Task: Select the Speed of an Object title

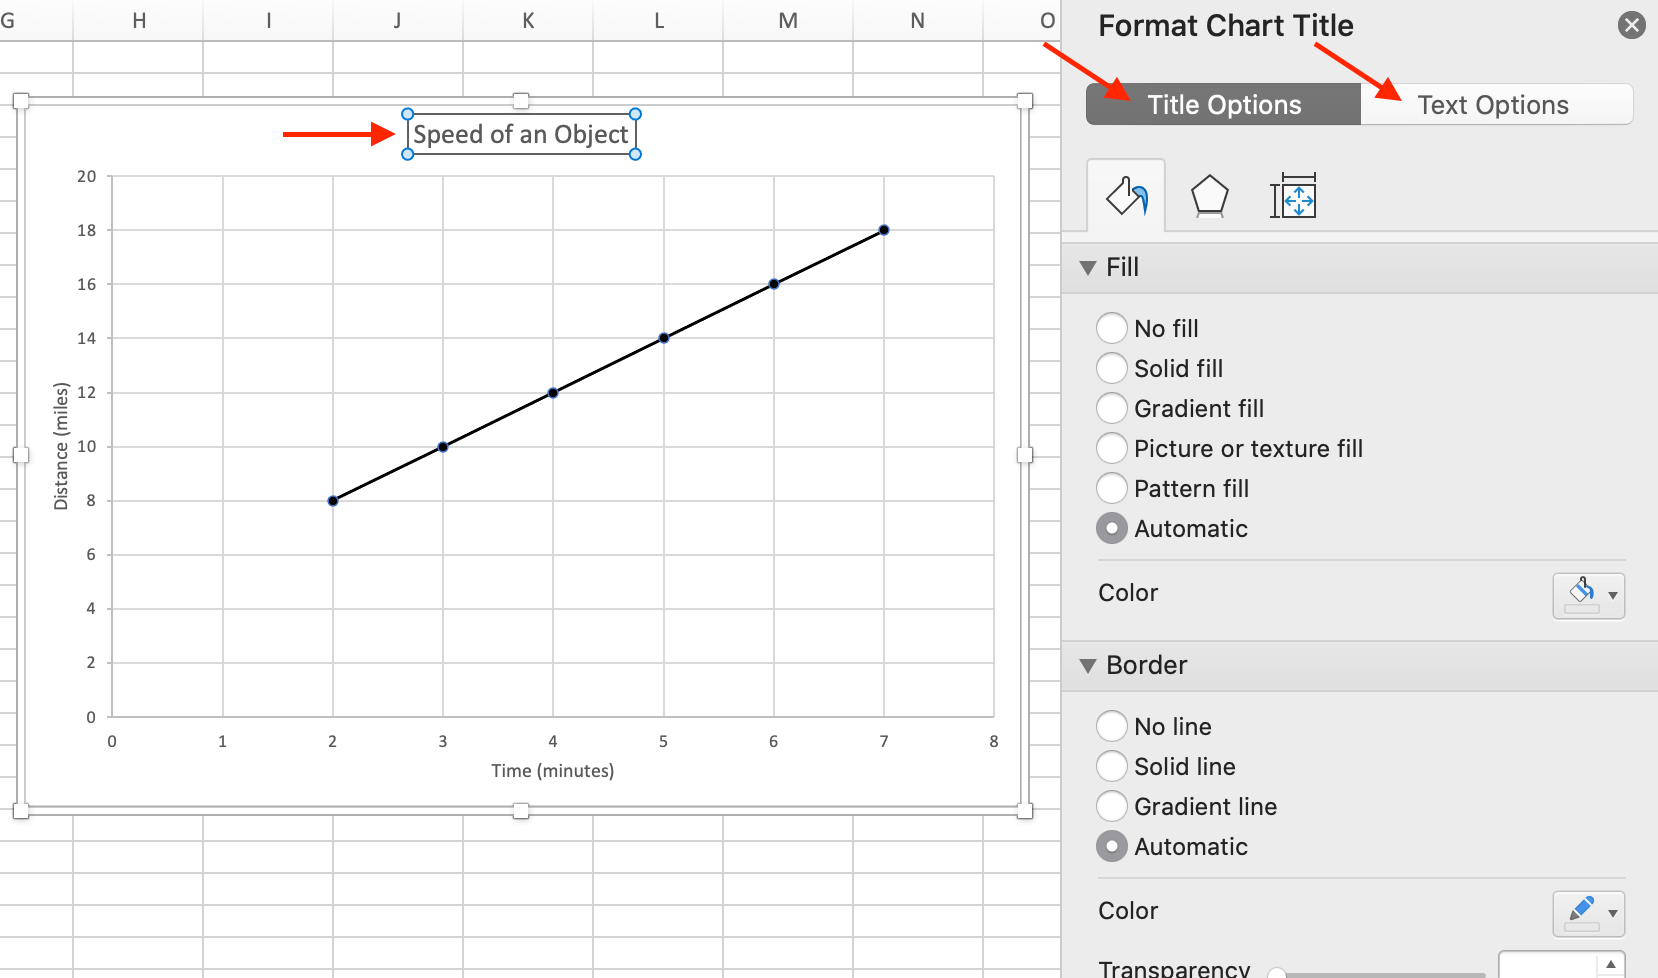Action: coord(521,133)
